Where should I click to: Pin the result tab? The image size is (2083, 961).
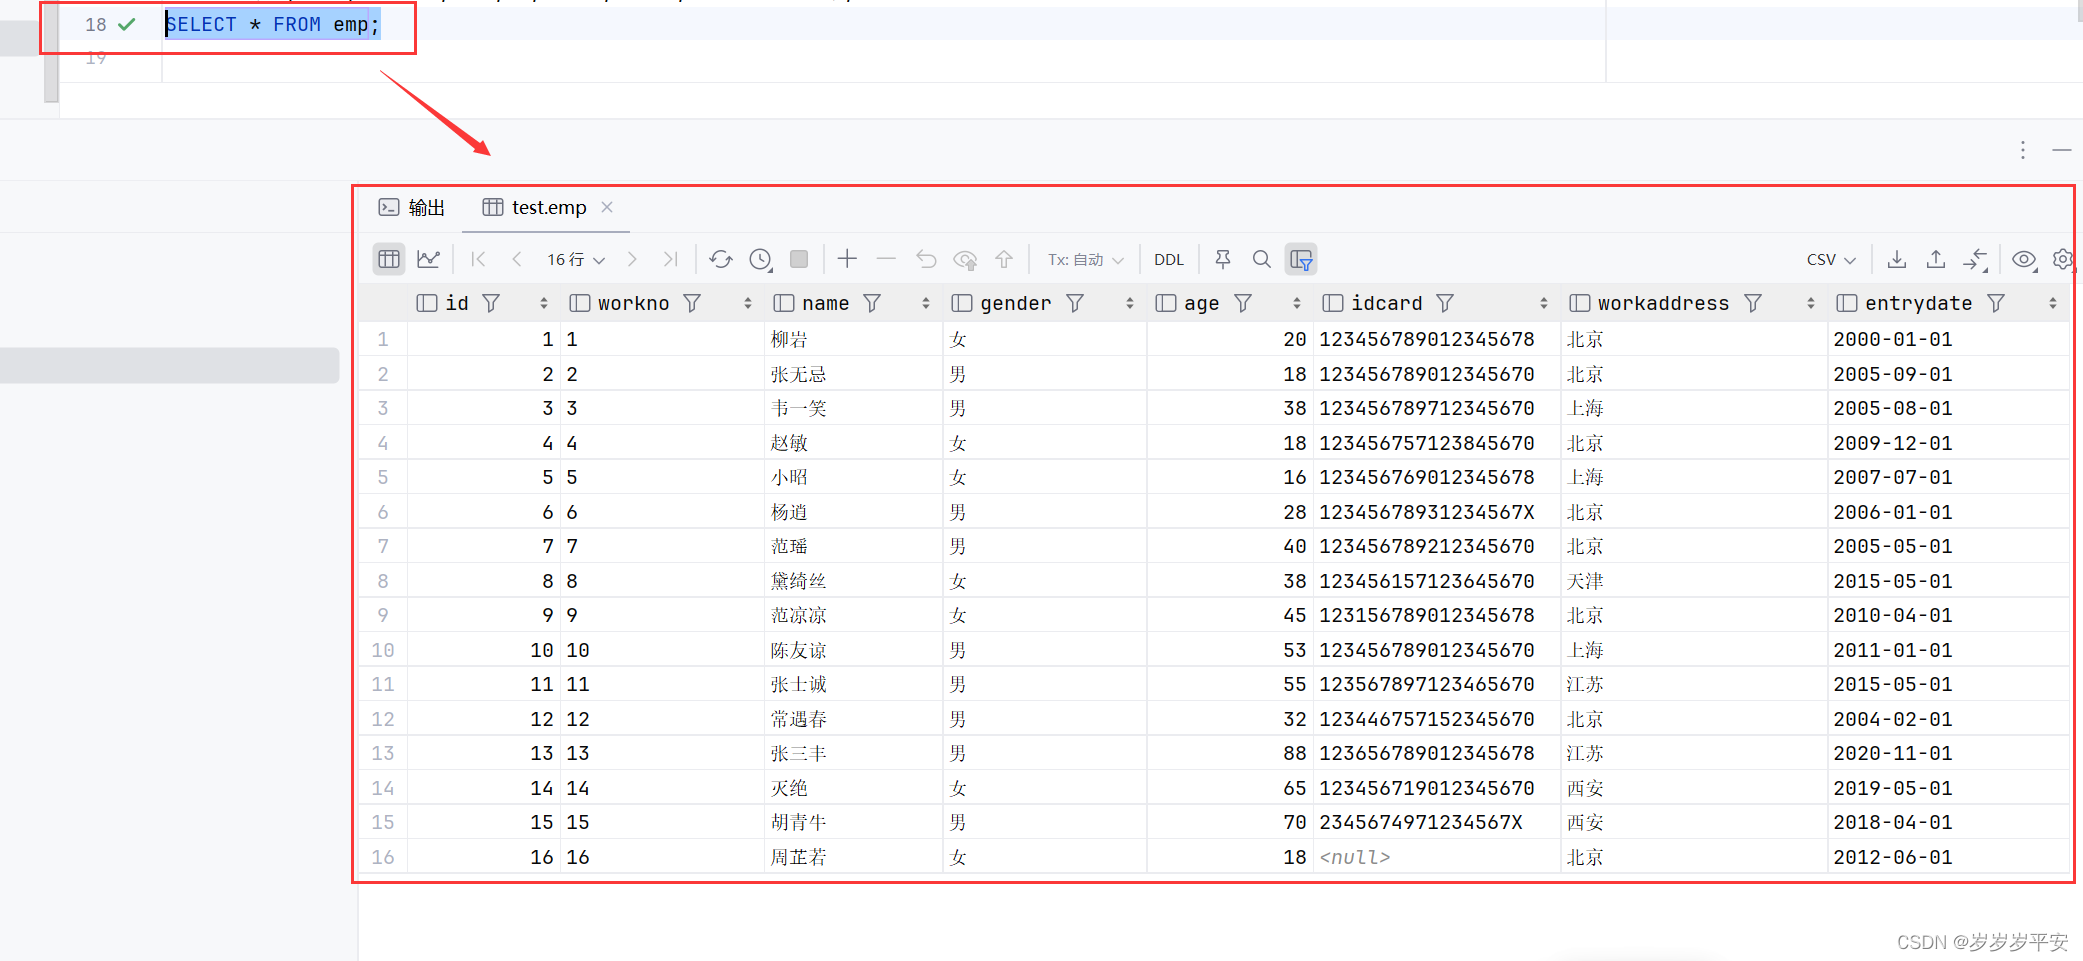(1222, 259)
